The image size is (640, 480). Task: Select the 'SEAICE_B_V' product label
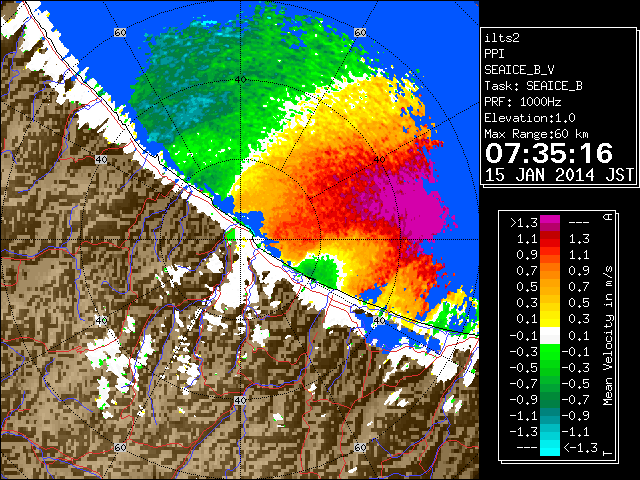[519, 70]
